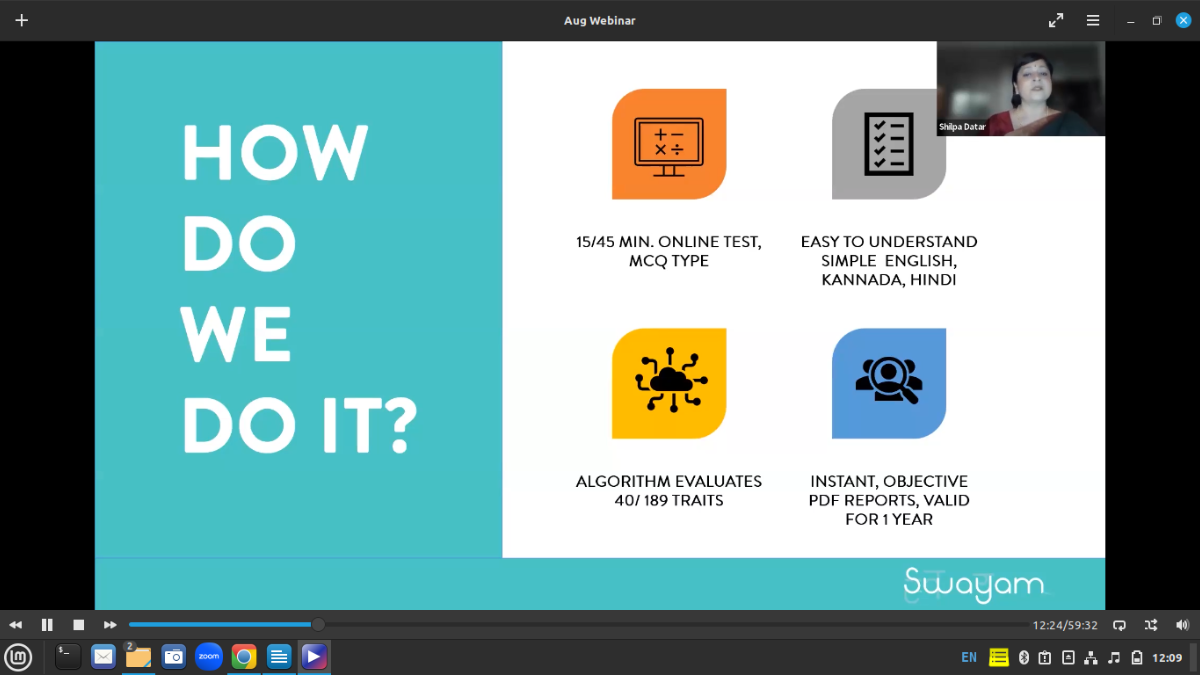Click the seek bar position handle

(318, 625)
